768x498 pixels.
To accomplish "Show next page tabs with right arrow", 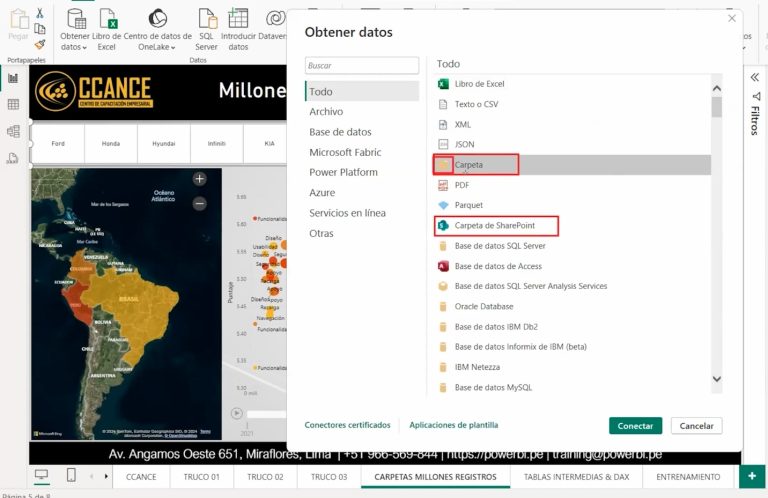I will pyautogui.click(x=106, y=476).
